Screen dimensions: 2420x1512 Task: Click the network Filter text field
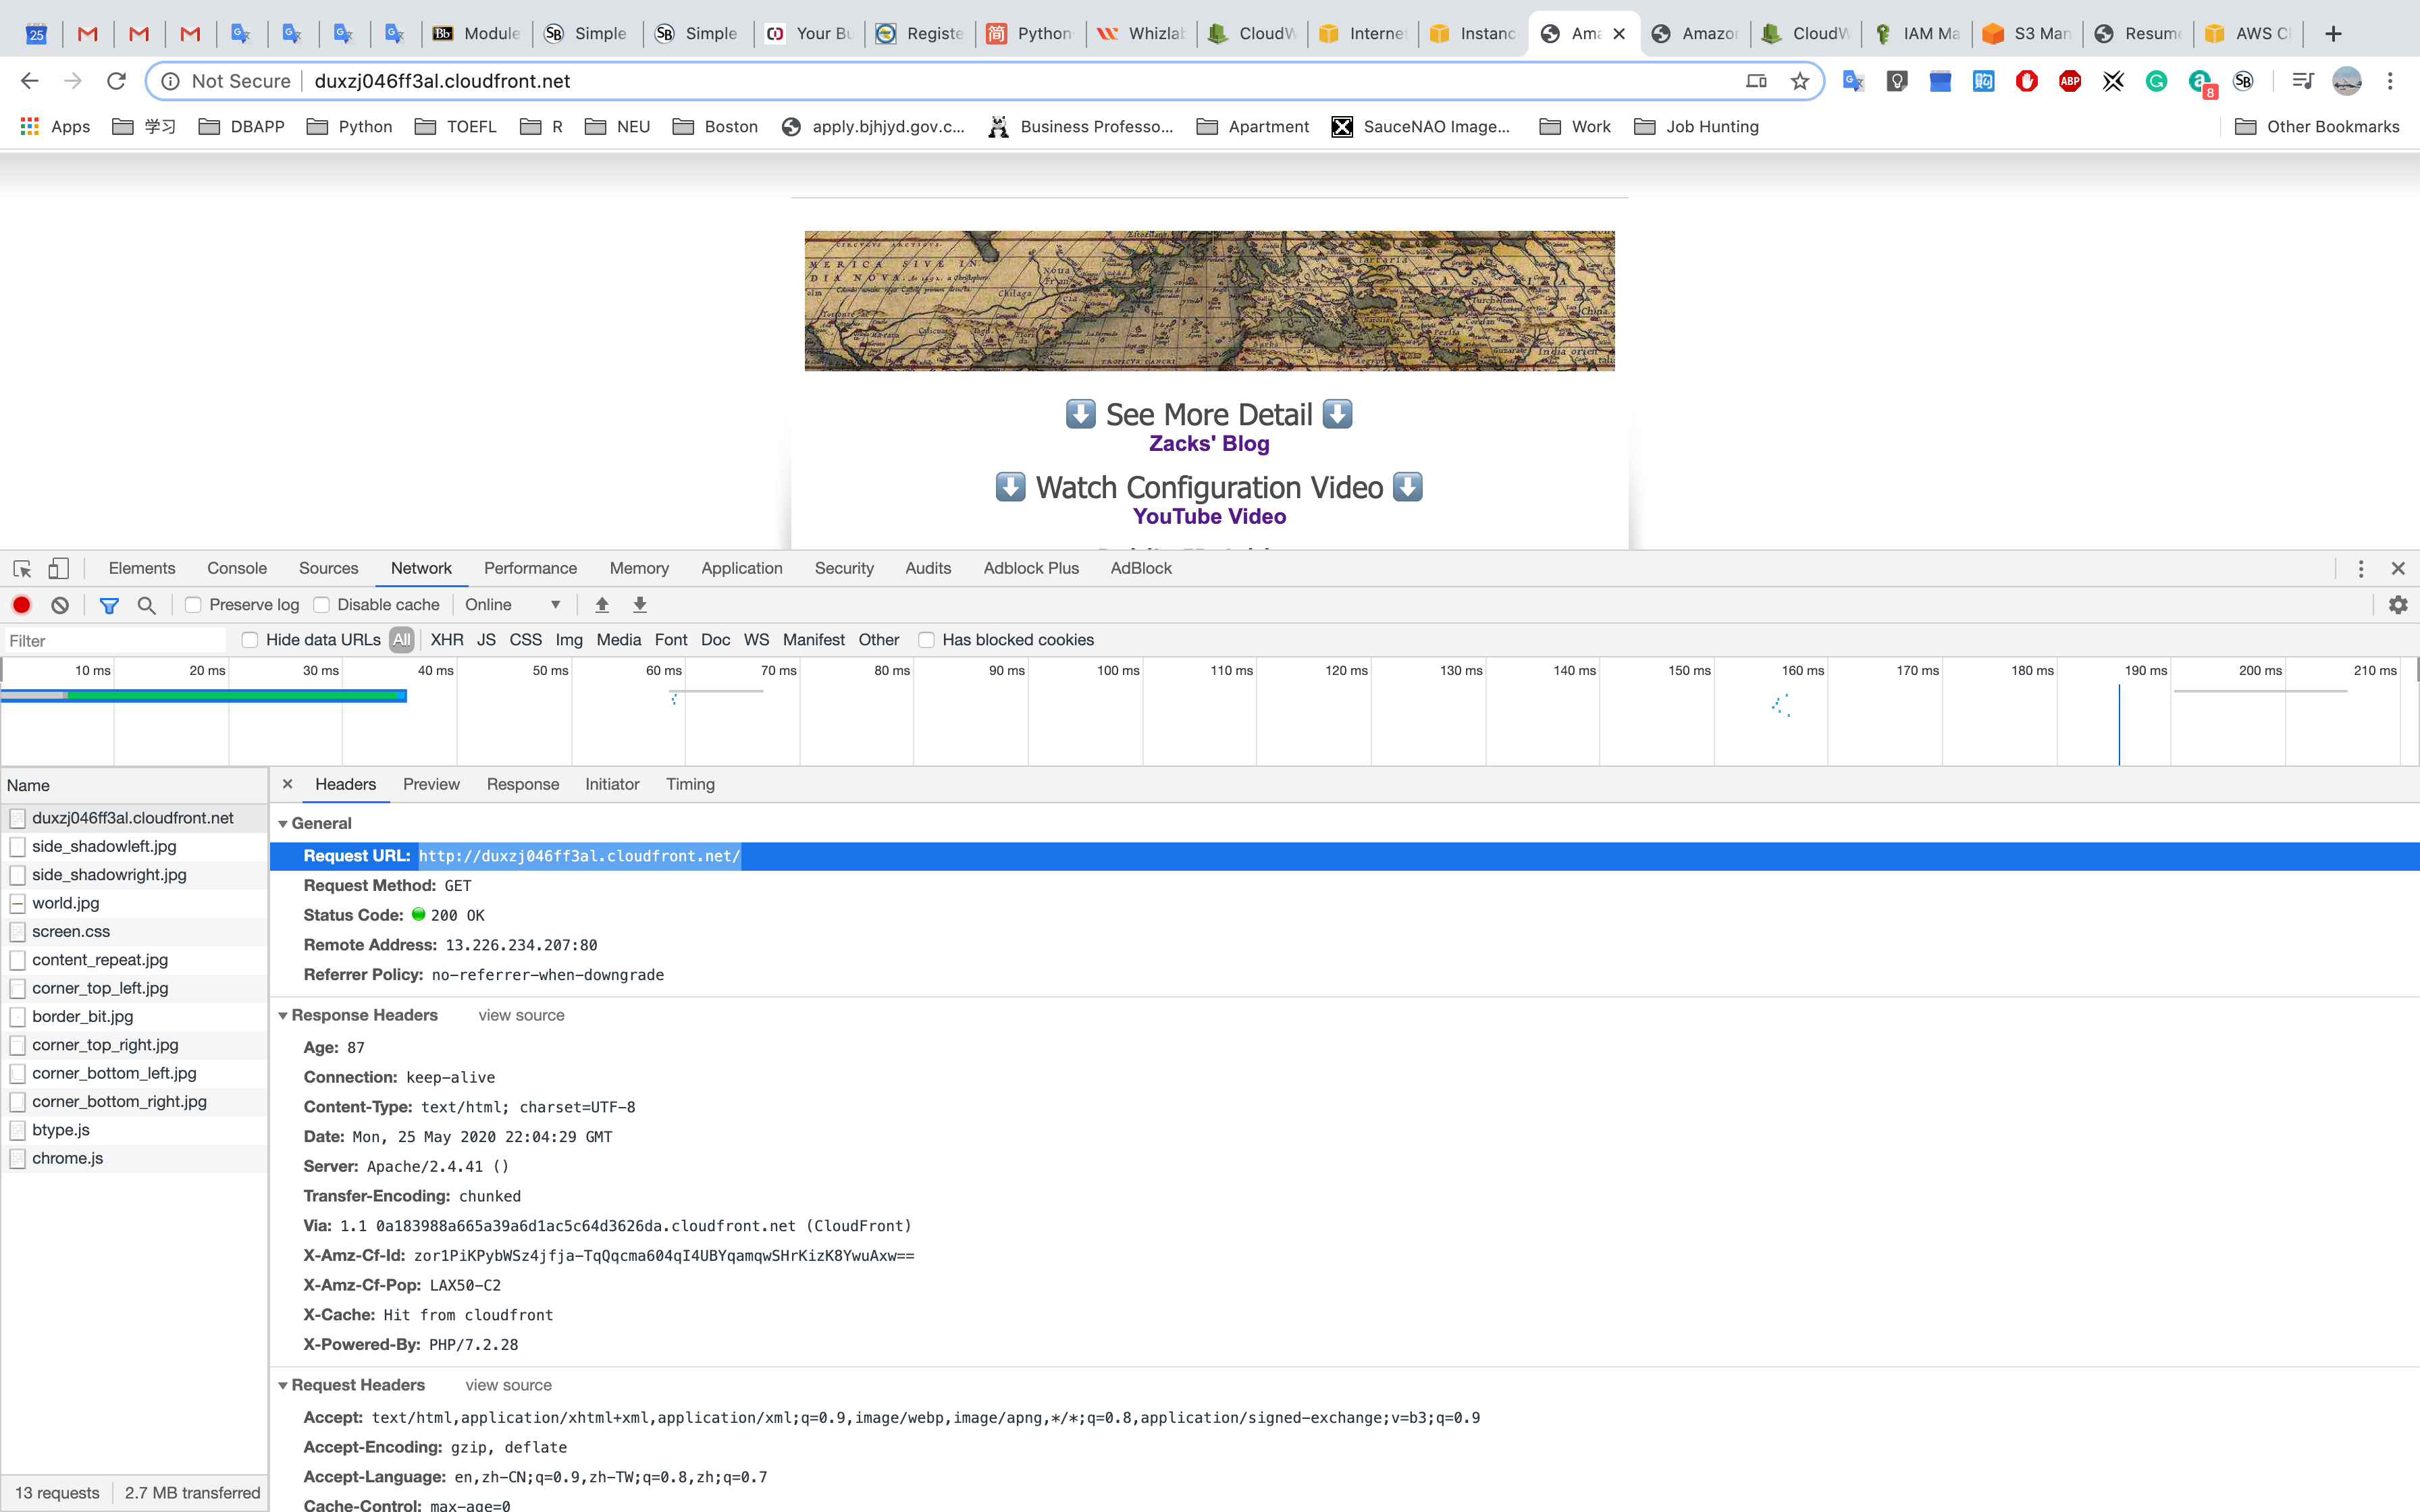115,641
